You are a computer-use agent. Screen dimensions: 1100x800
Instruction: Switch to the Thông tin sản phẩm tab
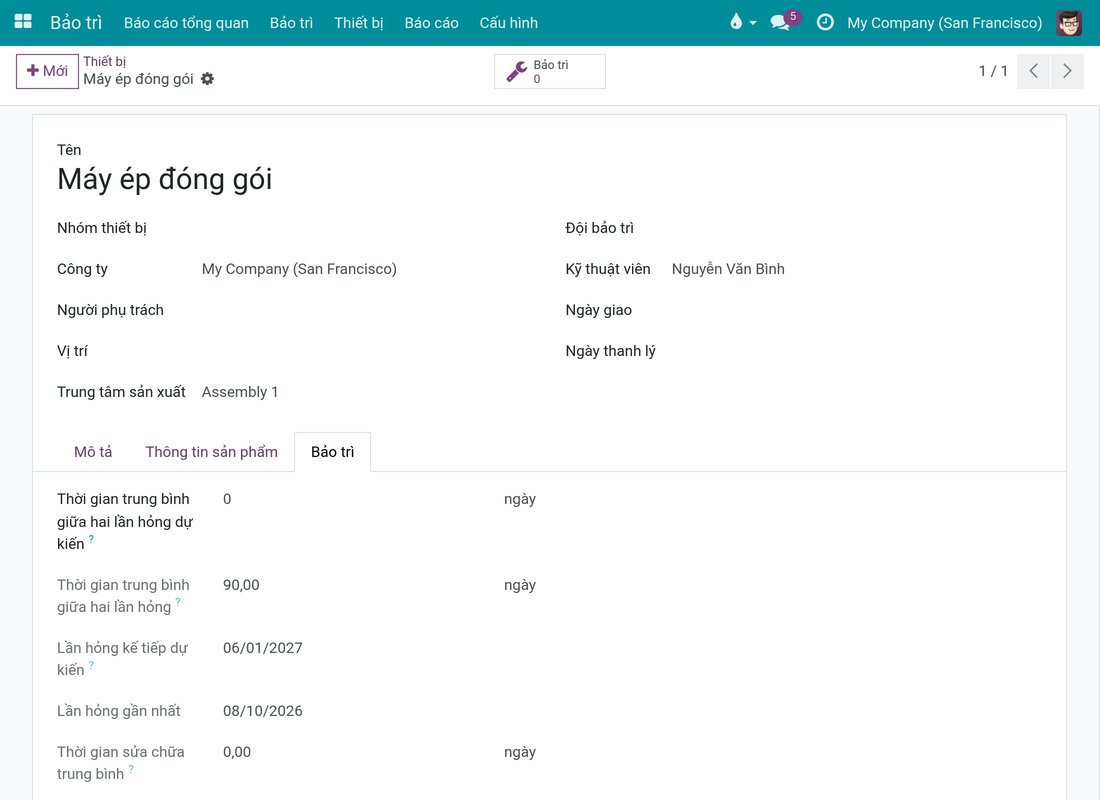pyautogui.click(x=212, y=452)
